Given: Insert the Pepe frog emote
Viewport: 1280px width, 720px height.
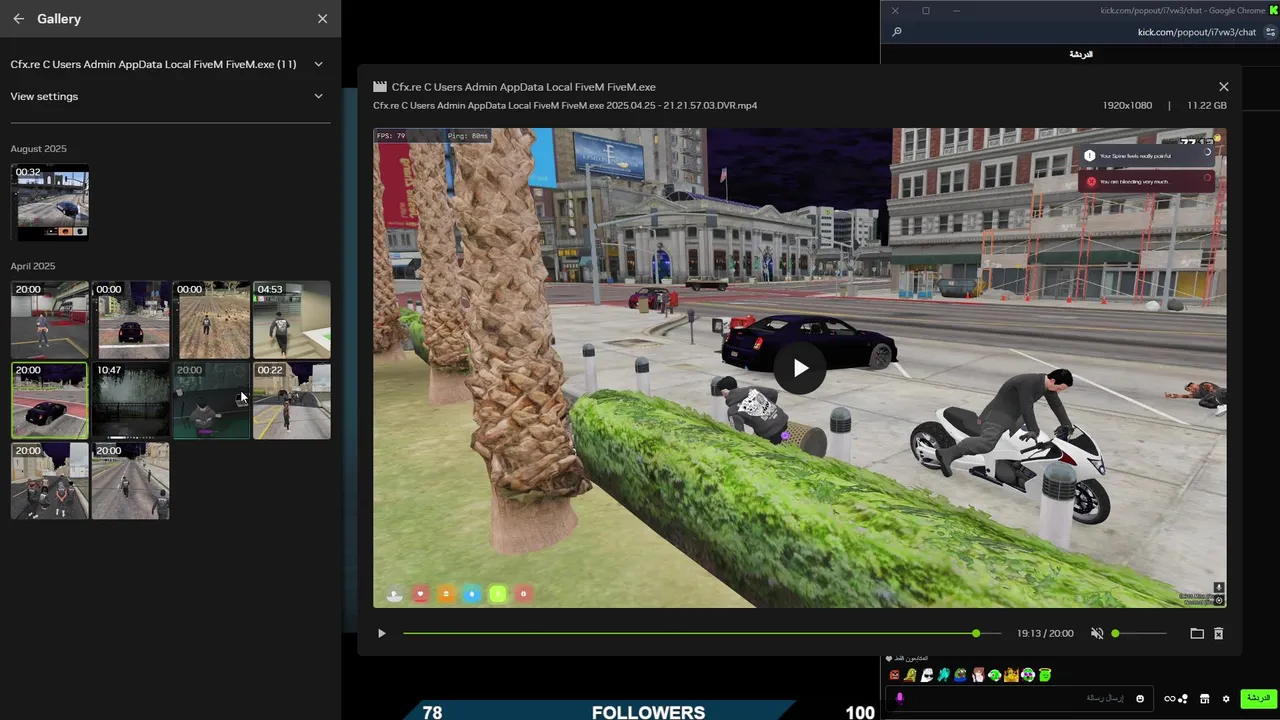Looking at the screenshot, I should click(961, 675).
